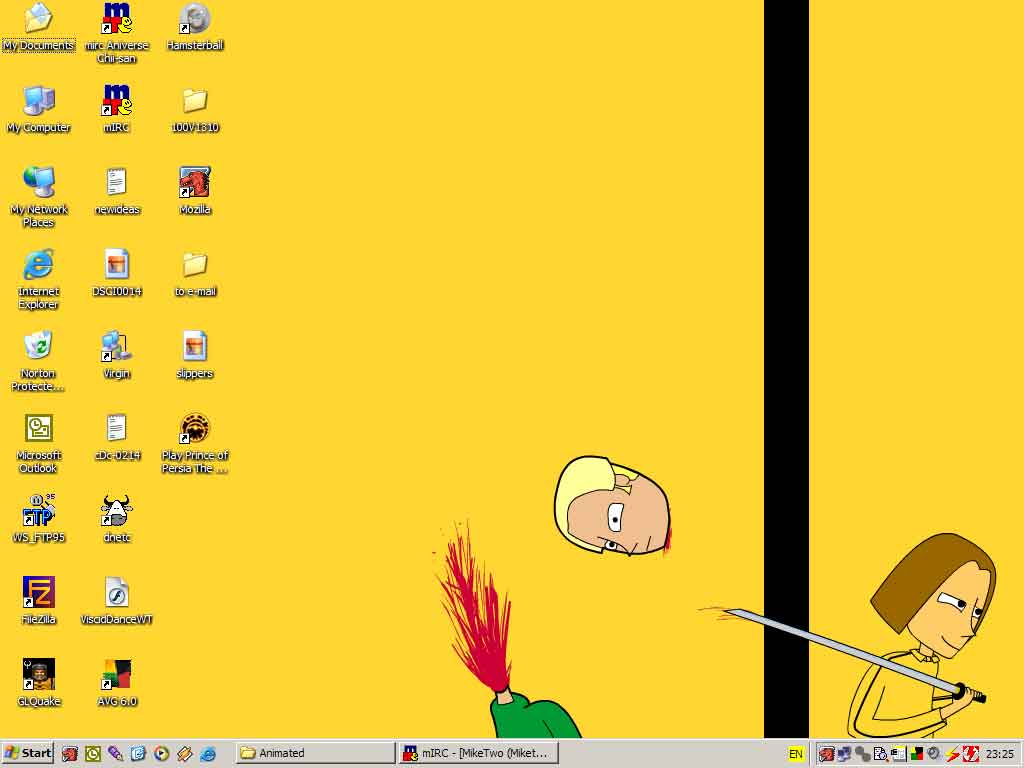This screenshot has height=768, width=1024.
Task: Select the GLQuake desktop icon
Action: tap(39, 675)
